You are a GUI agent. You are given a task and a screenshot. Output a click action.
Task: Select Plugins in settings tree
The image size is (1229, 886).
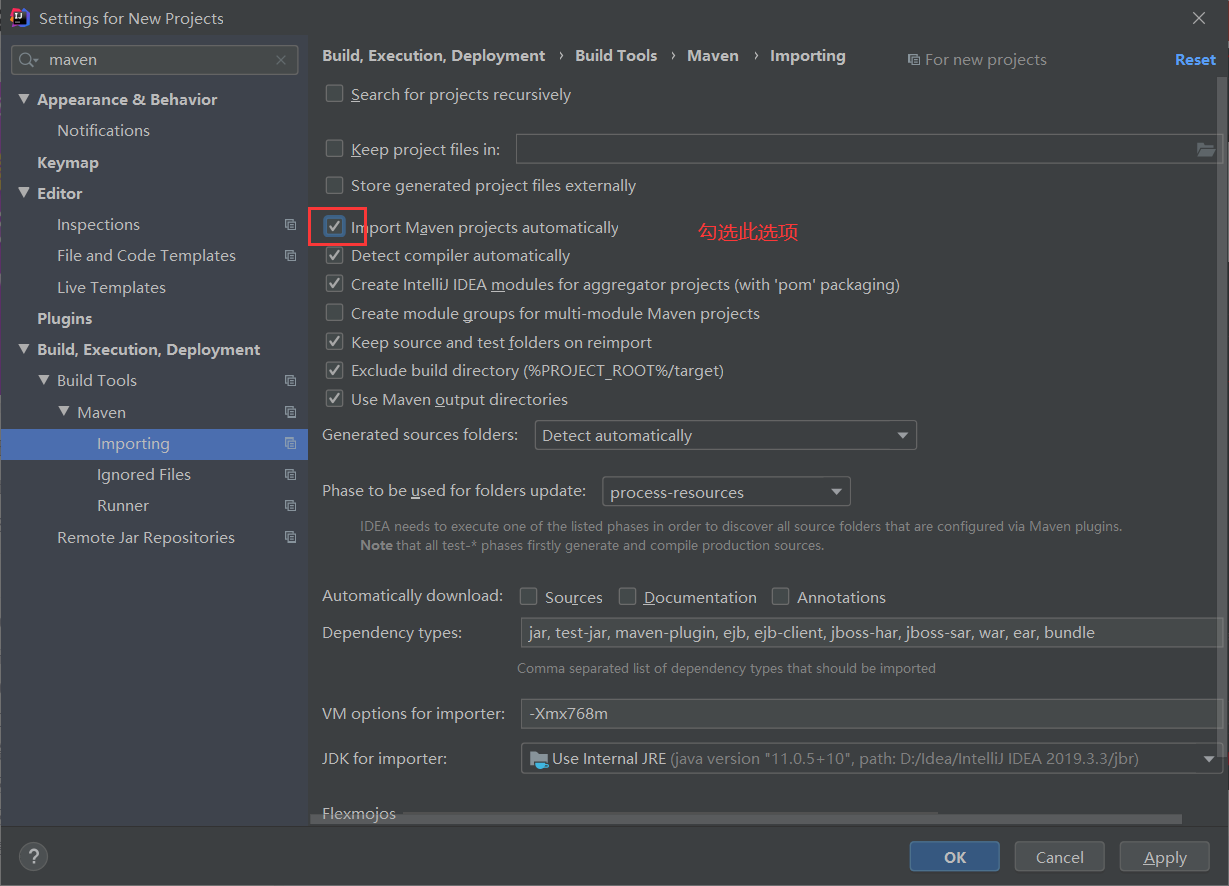(x=64, y=318)
